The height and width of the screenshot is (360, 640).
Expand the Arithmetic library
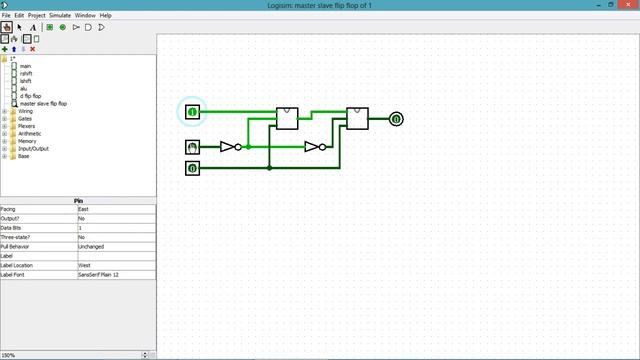(4, 133)
